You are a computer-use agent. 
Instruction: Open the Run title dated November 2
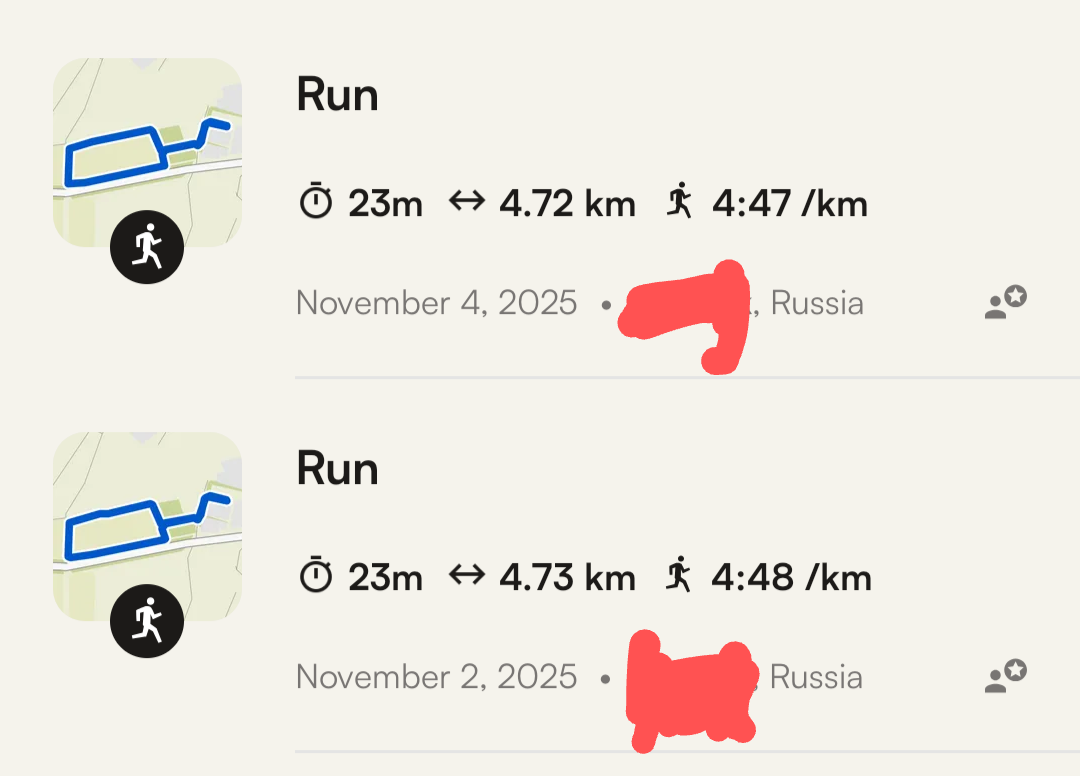pos(337,470)
